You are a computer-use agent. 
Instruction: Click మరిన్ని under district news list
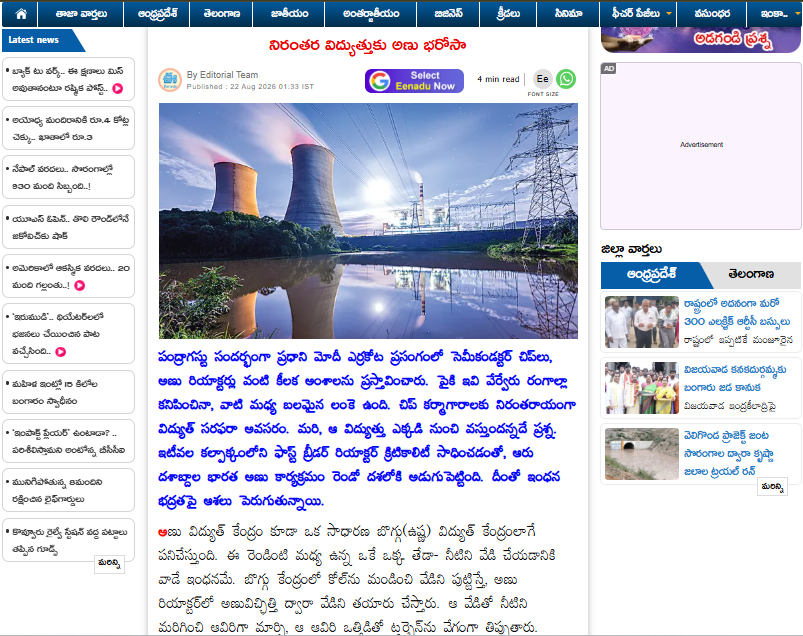(772, 486)
